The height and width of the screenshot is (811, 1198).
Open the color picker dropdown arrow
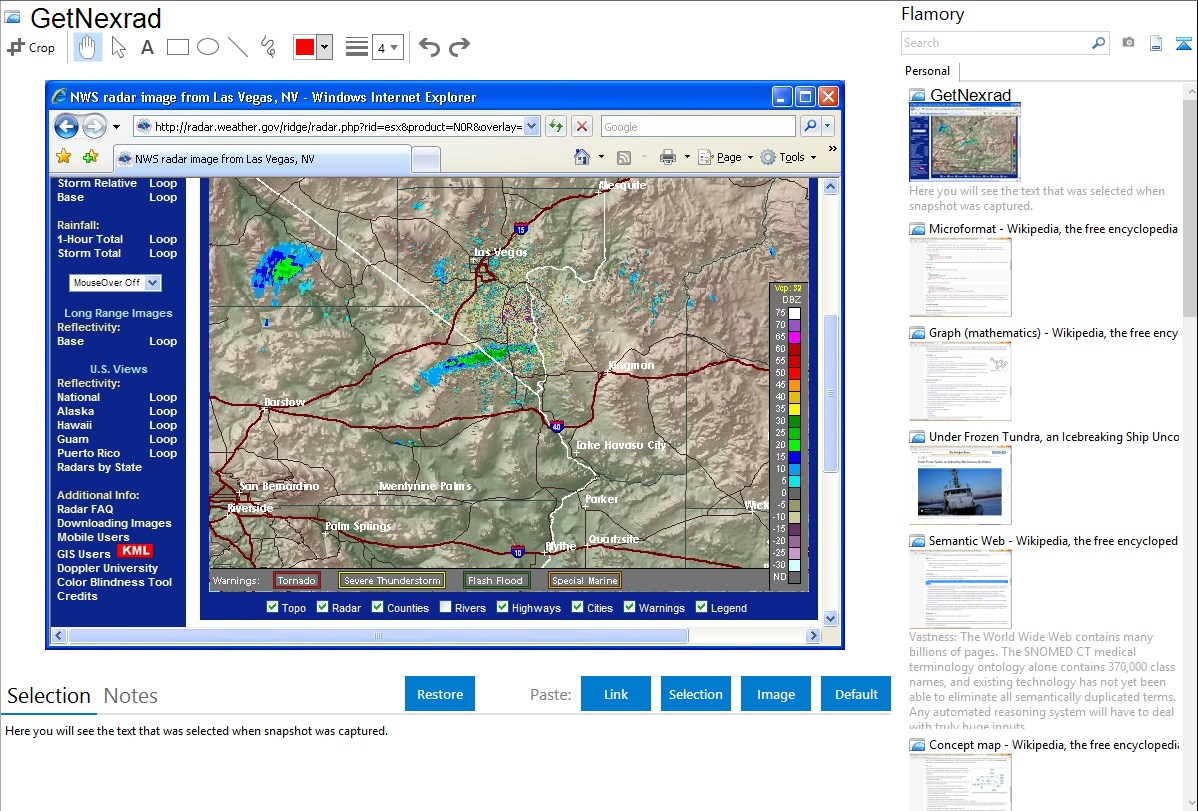click(324, 47)
